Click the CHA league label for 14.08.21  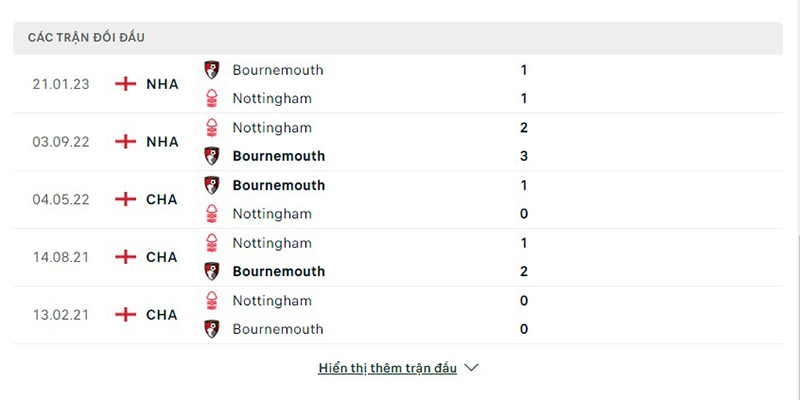tap(161, 257)
